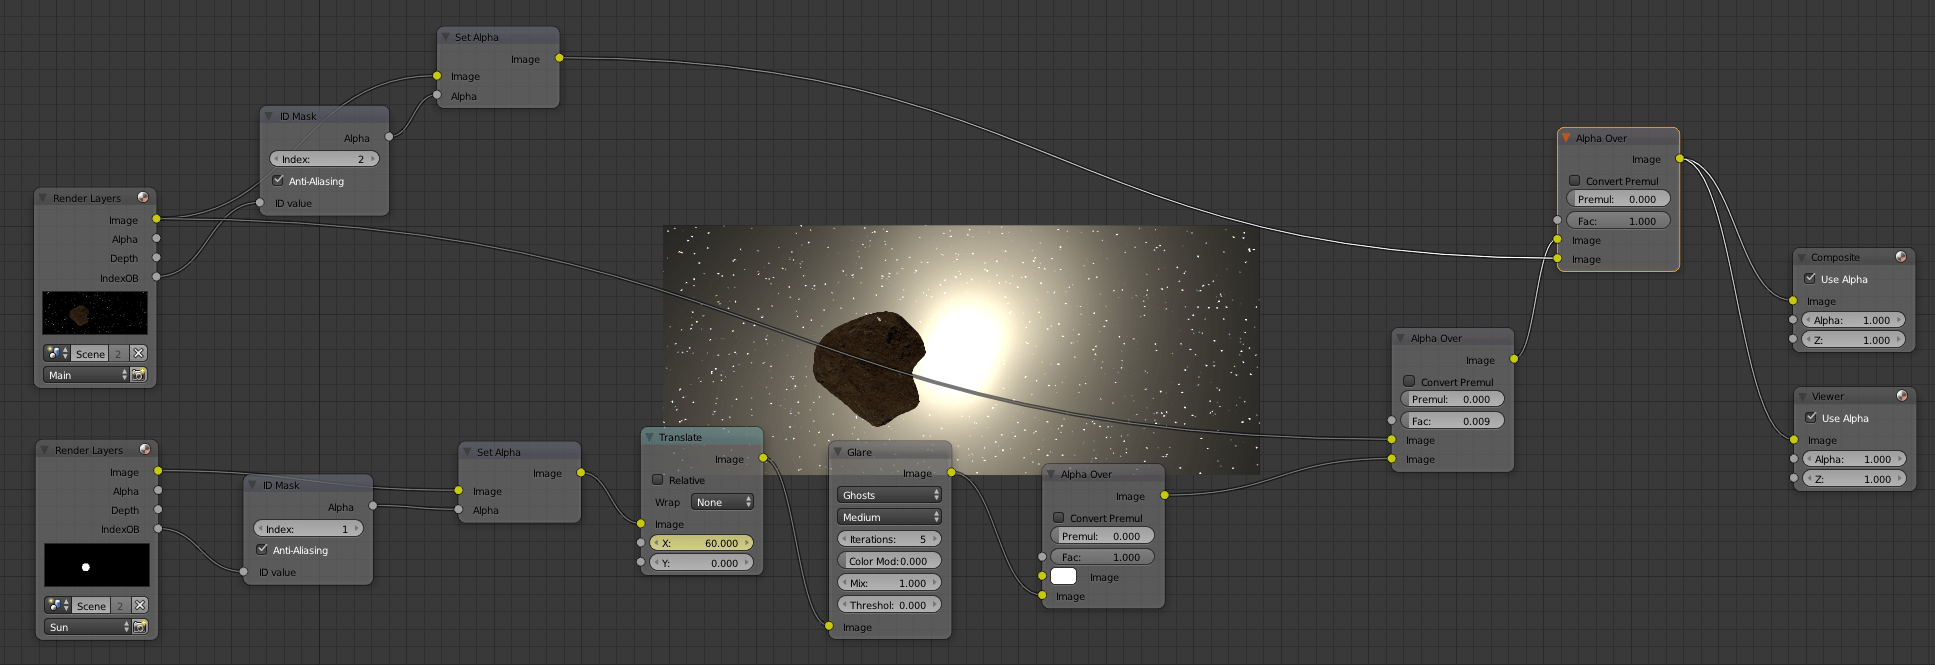The width and height of the screenshot is (1935, 665).
Task: Toggle preview icon on Viewer node header
Action: (x=1901, y=396)
